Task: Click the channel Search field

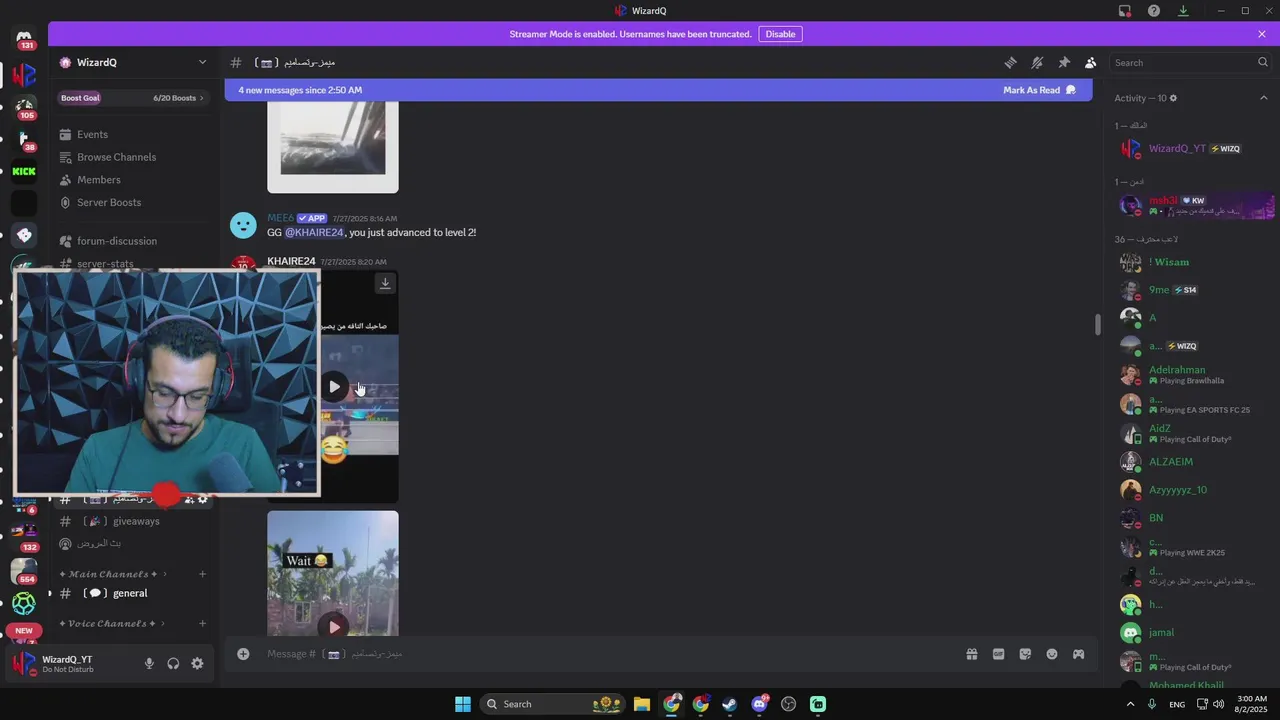Action: tap(1191, 62)
